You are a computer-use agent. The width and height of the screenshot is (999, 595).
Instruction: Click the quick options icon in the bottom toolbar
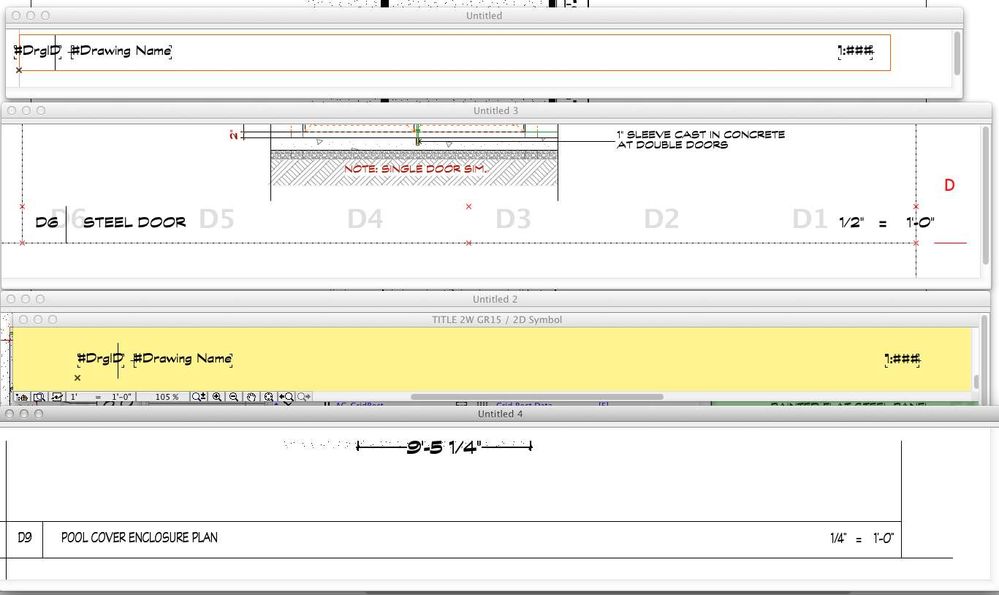coord(22,397)
